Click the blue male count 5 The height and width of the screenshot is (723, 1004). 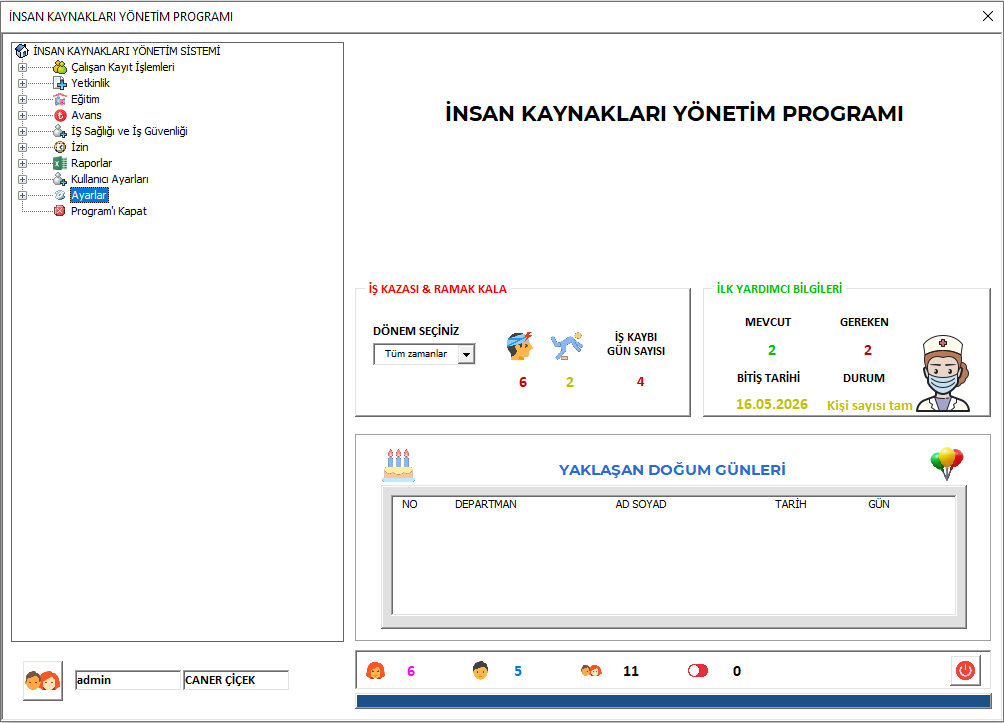(518, 670)
